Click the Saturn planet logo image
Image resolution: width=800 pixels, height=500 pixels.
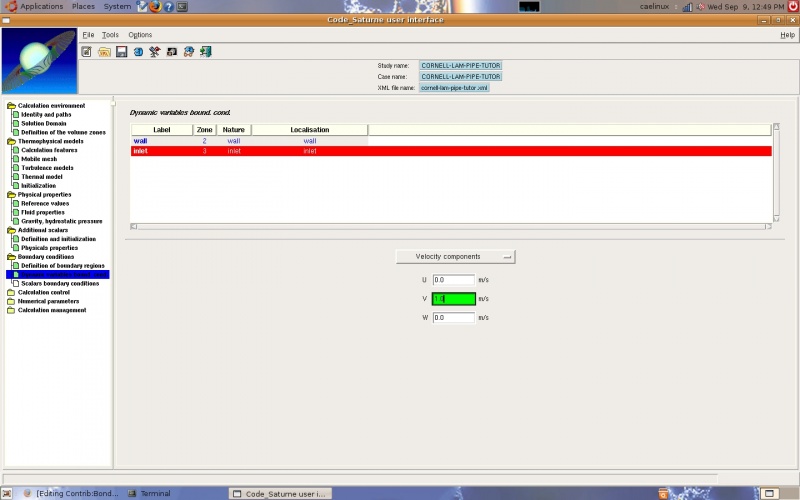click(x=39, y=61)
